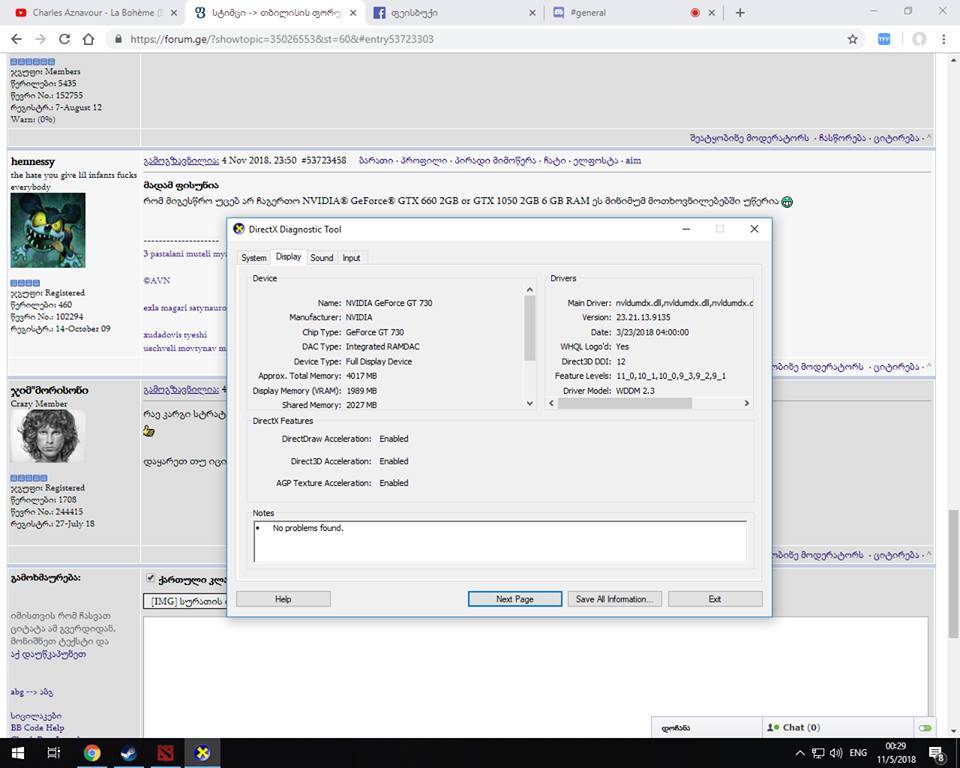Click the Next Page button
Image resolution: width=960 pixels, height=768 pixels.
coord(515,599)
